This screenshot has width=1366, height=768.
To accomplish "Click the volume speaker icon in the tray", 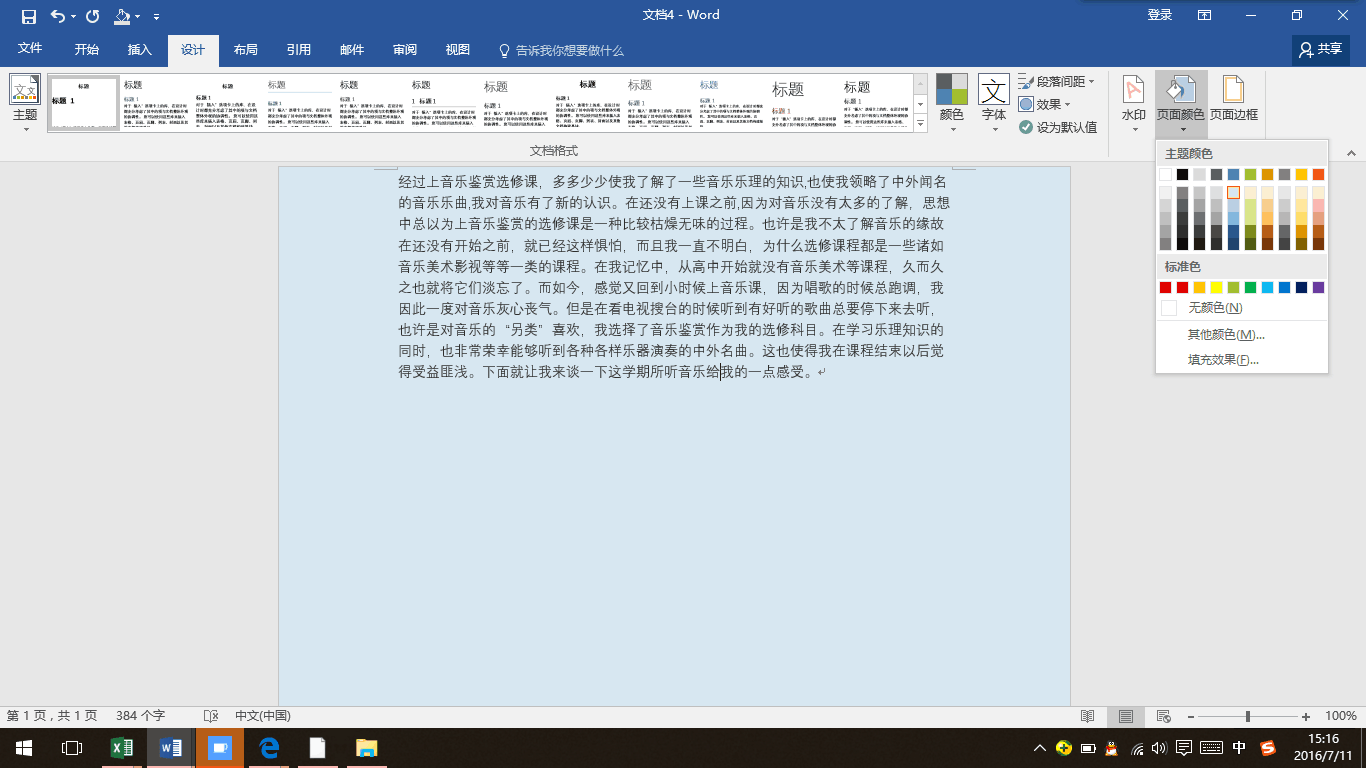I will tap(1160, 748).
